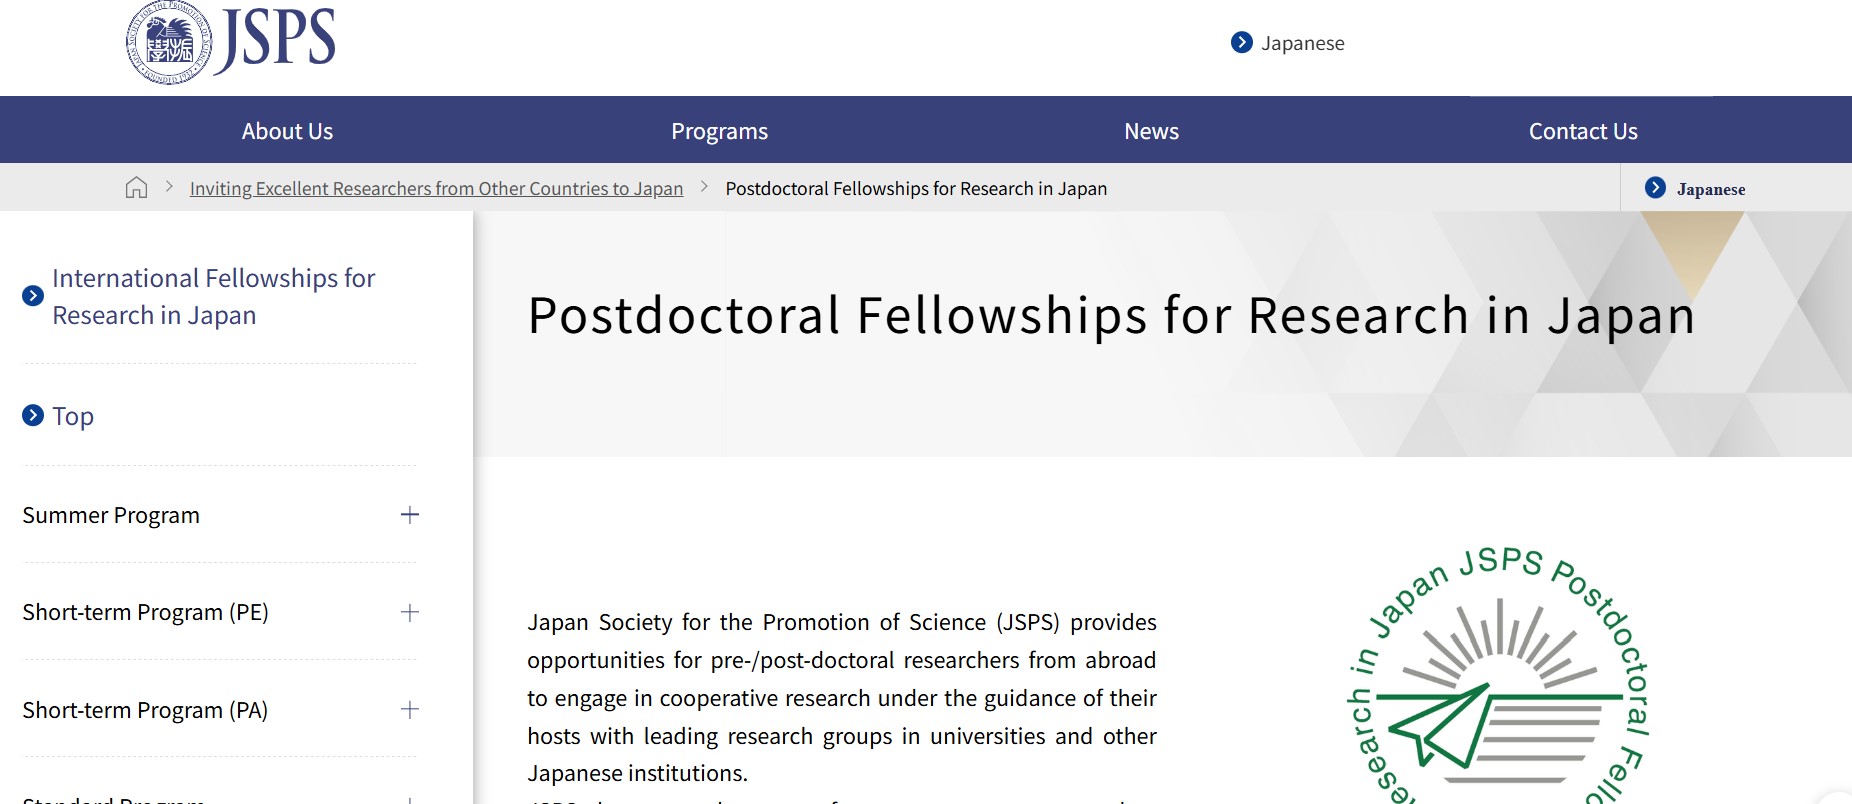Expand the Short-term Program (PA) section
Viewport: 1852px width, 804px height.
(409, 710)
